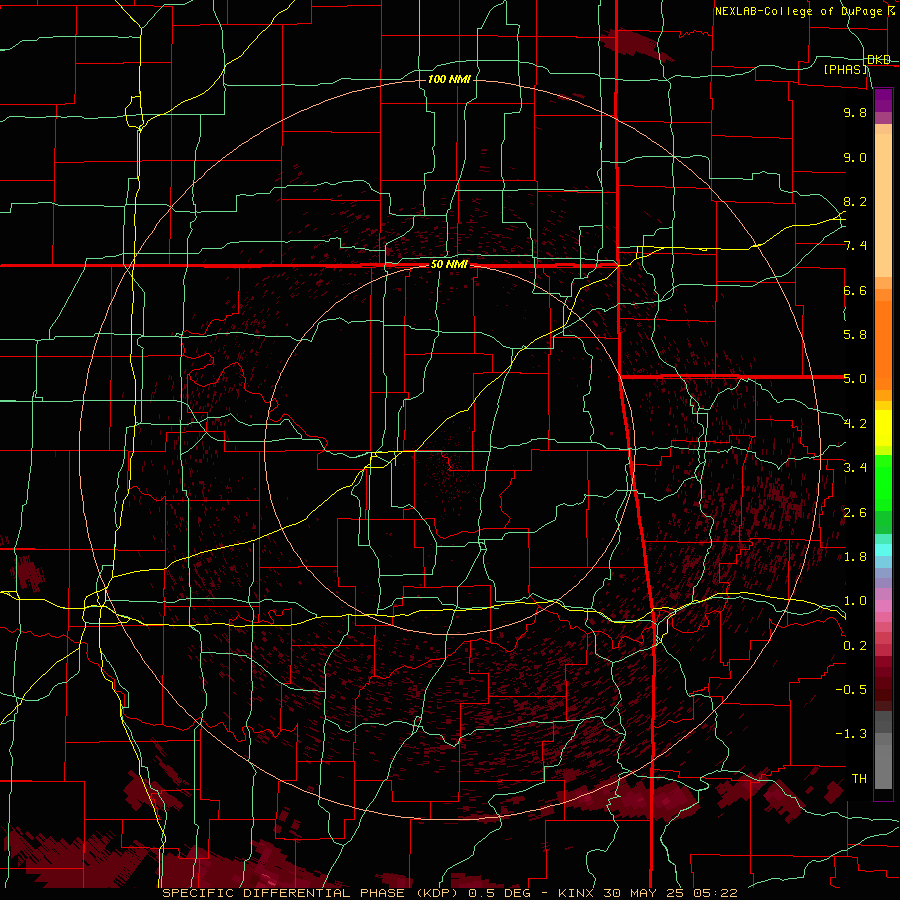Click the 100 NMI range ring label
Screen dimensions: 900x900
449,79
